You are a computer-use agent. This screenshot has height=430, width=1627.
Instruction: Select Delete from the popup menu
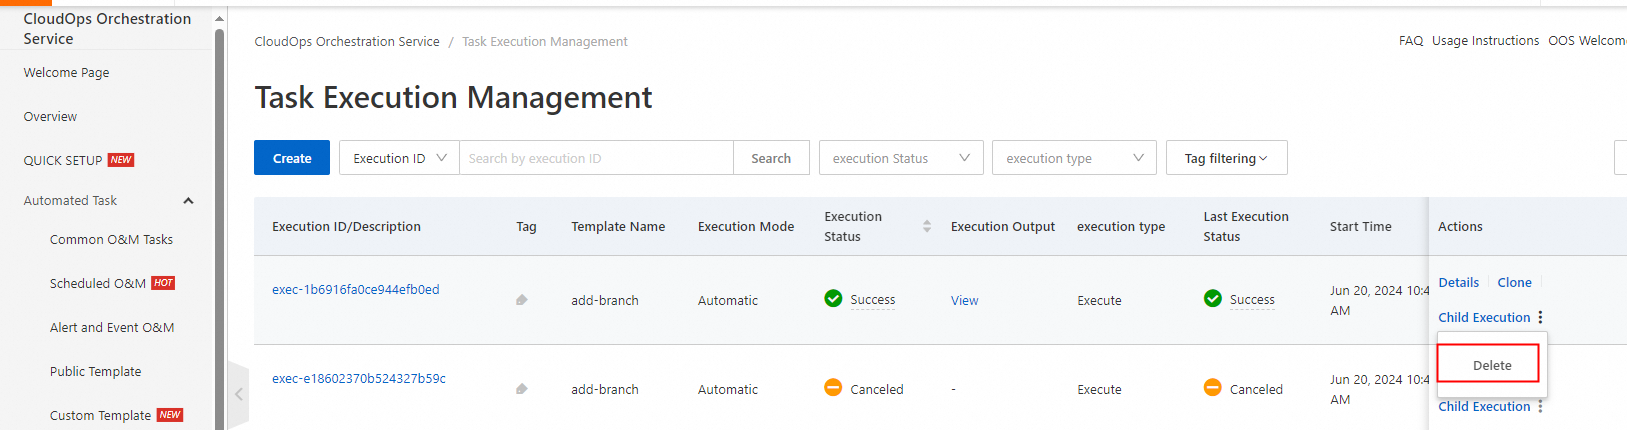[x=1491, y=366]
